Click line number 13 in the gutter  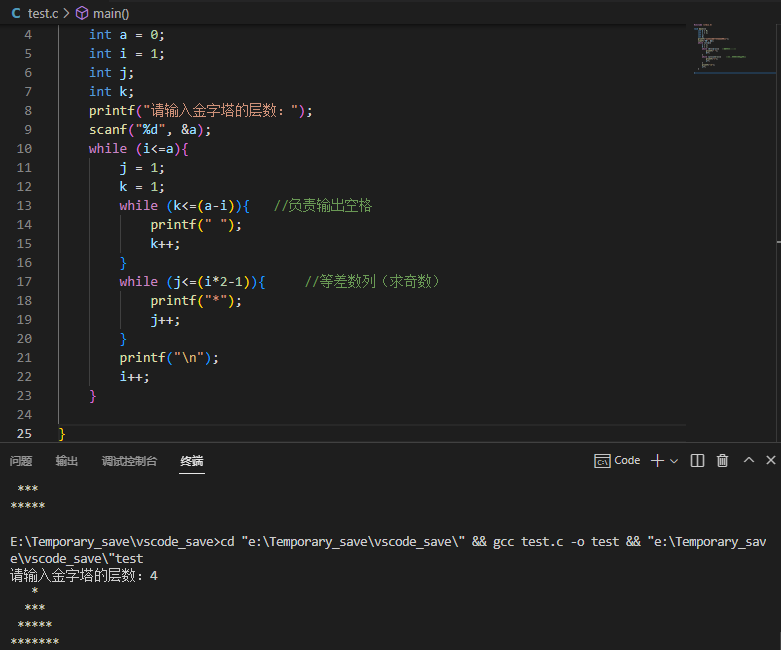tap(24, 205)
